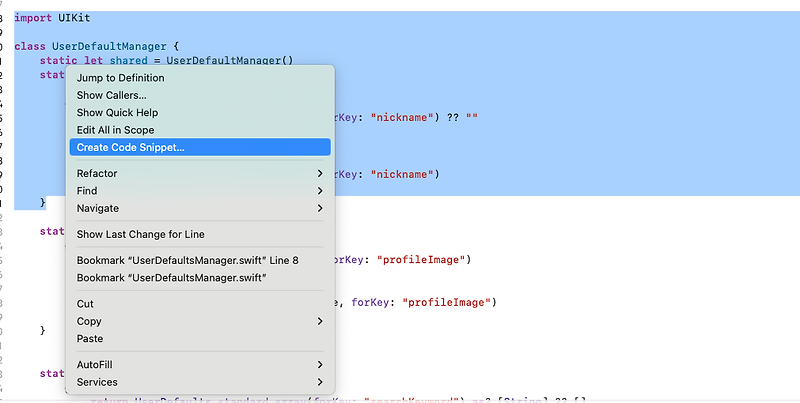Viewport: 800px width, 403px height.
Task: Choose Bookmark "UserDefaultsManager.swift" without line
Action: point(200,278)
